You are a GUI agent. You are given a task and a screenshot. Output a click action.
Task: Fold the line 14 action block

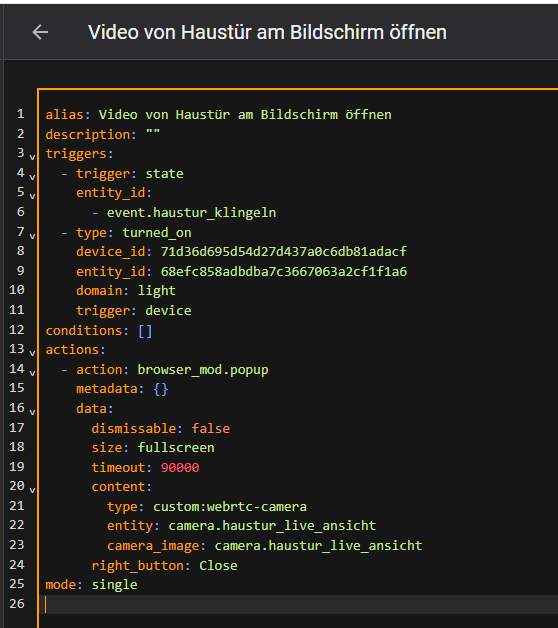(x=32, y=373)
